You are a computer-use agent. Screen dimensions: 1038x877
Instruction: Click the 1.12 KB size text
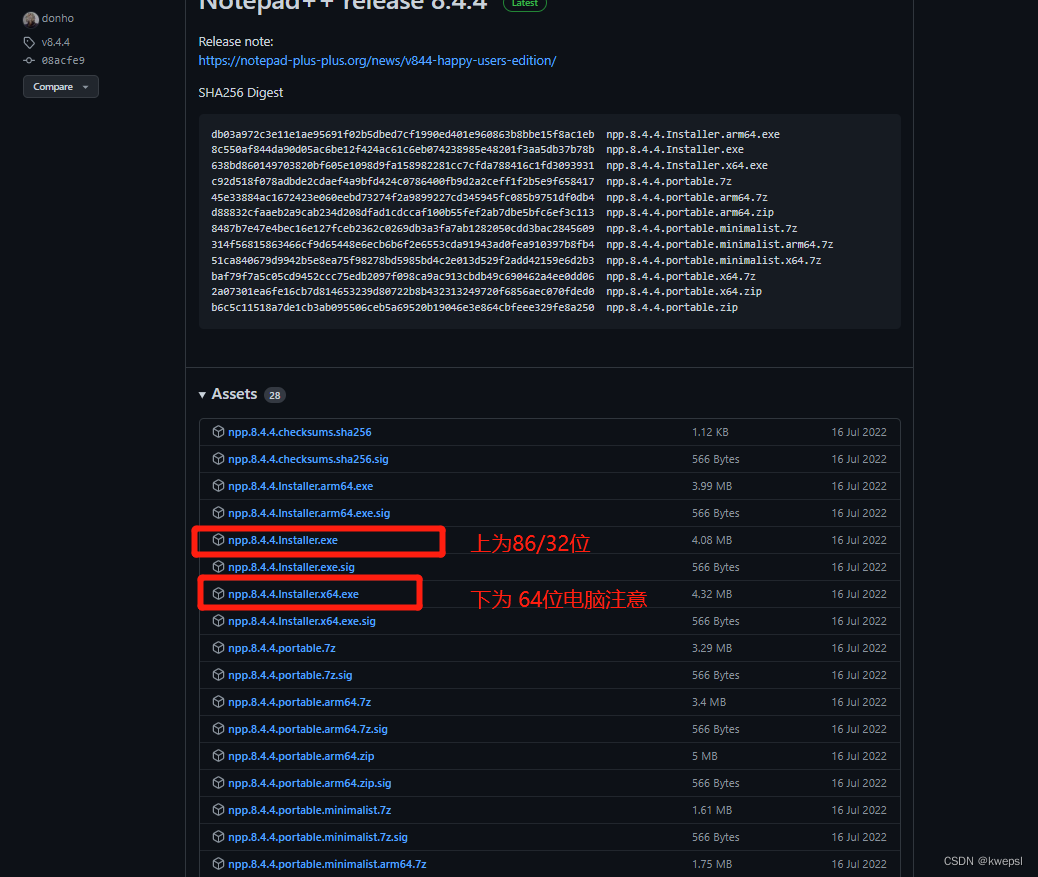tap(710, 432)
